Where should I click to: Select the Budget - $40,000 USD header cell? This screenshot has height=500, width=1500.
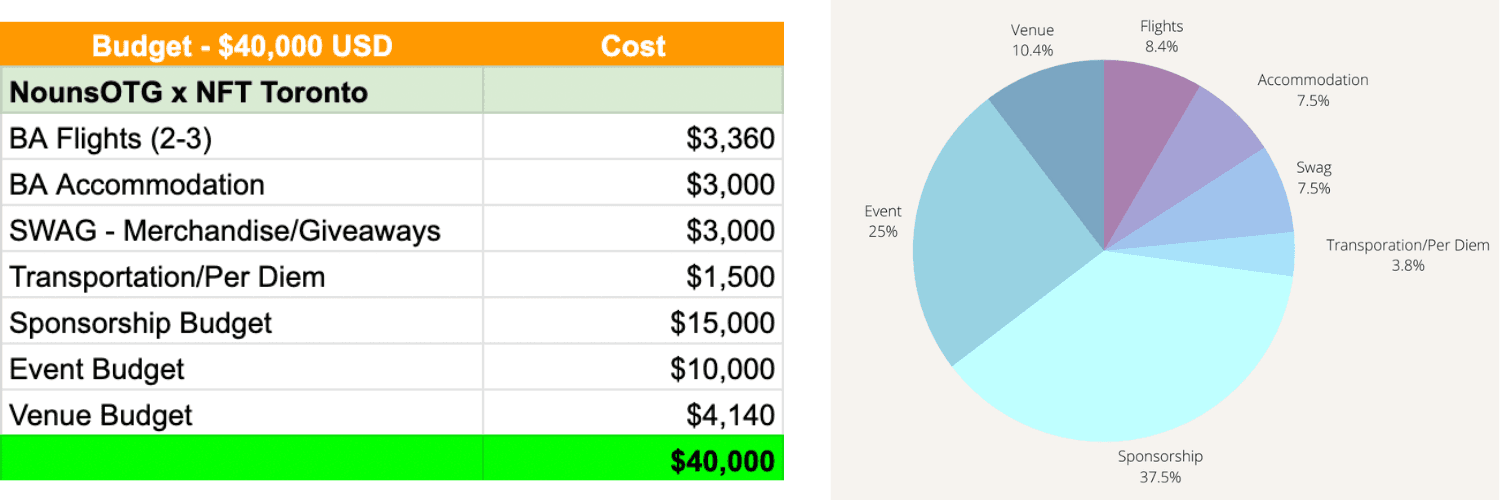point(242,45)
